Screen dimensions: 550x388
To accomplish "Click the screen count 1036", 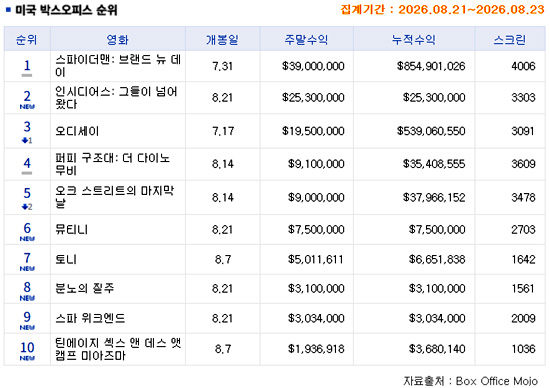I will (523, 349).
